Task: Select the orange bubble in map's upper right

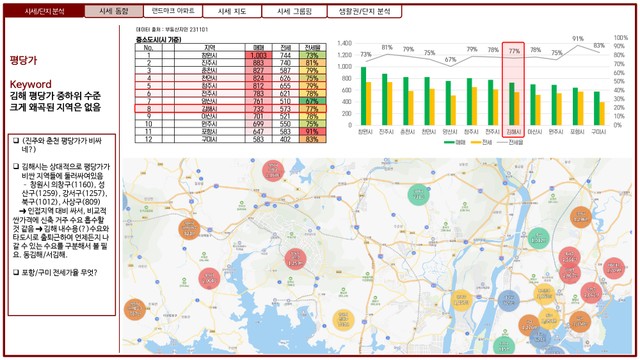Action: click(580, 217)
